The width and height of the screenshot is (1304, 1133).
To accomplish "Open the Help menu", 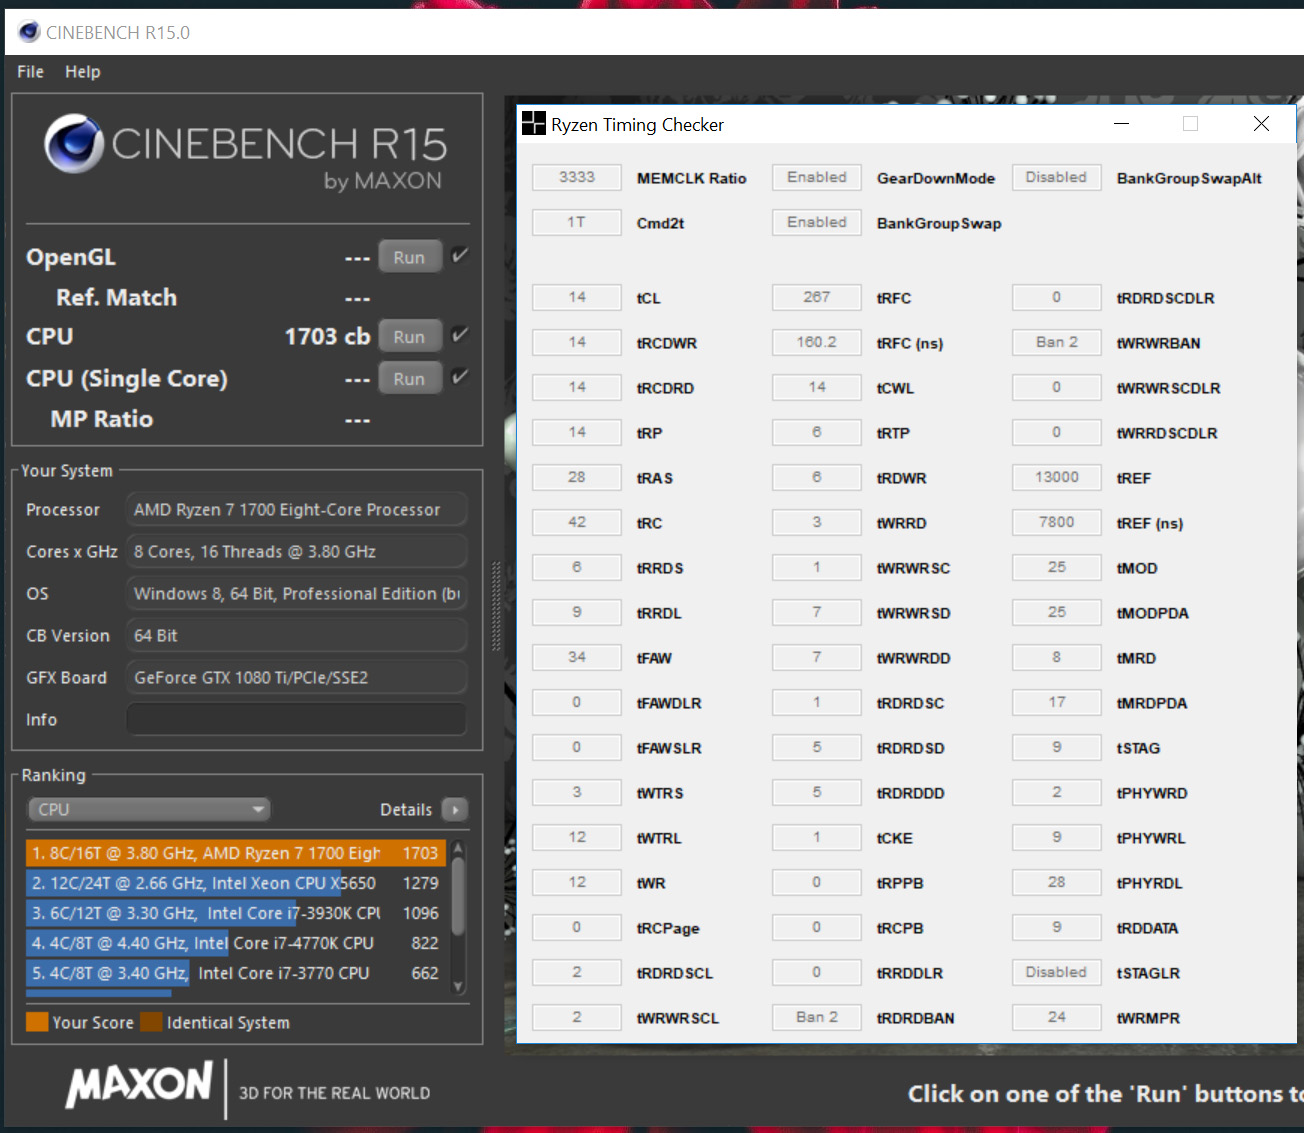I will coord(83,72).
